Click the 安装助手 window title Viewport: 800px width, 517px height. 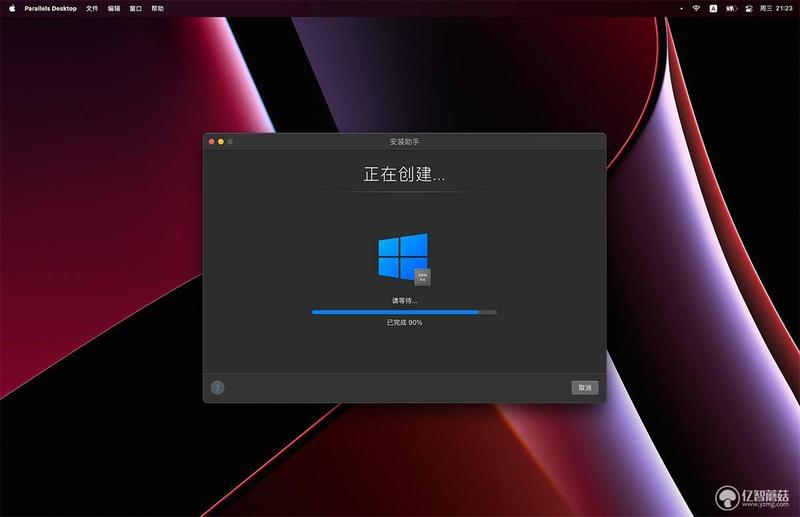(404, 141)
